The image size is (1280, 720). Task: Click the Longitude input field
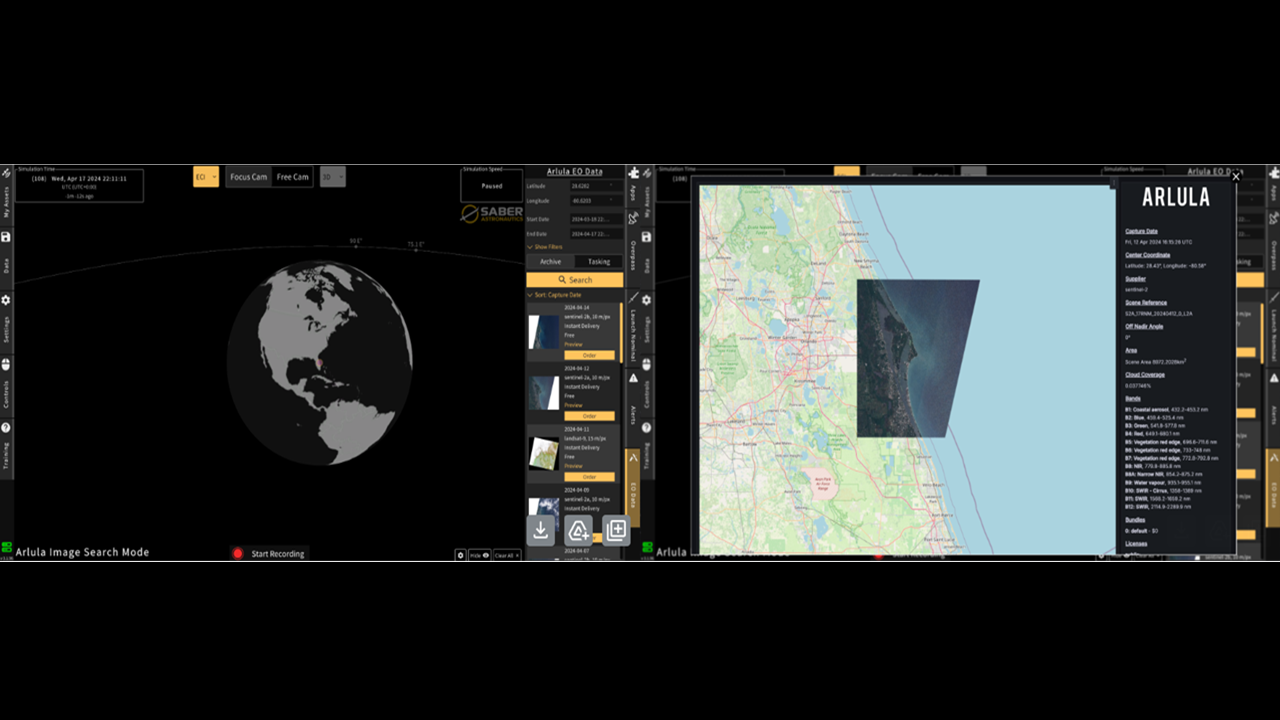(596, 201)
